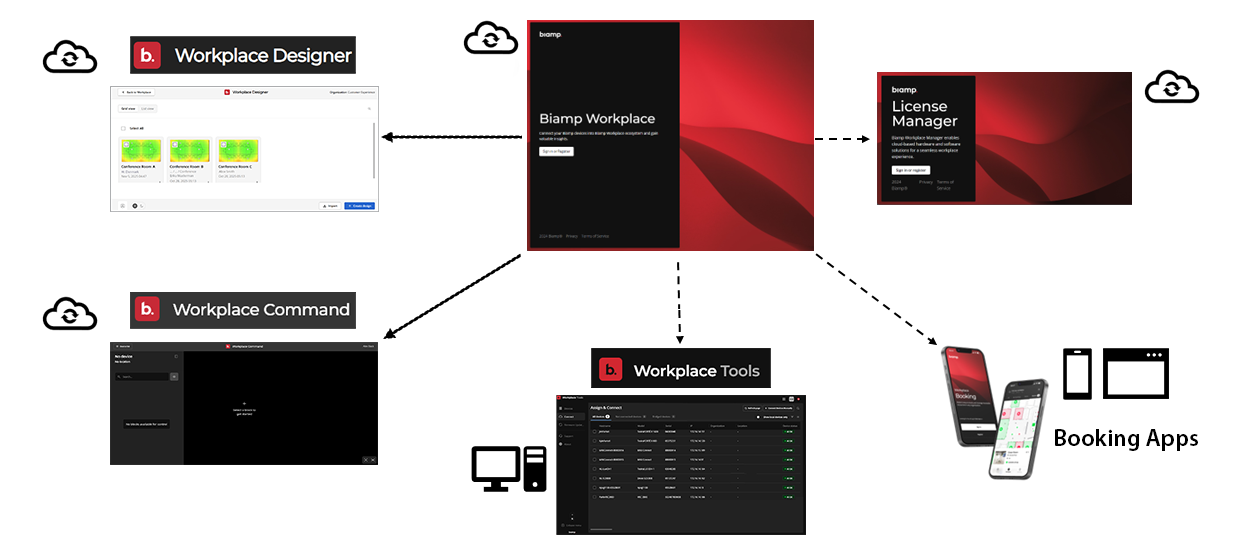Open the All devices tab in Workplace Tools

click(601, 417)
